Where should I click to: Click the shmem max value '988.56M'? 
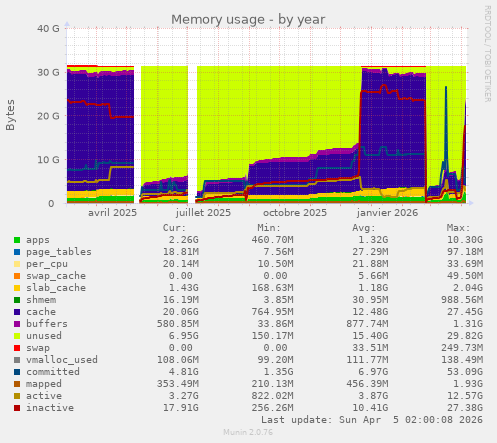[462, 300]
